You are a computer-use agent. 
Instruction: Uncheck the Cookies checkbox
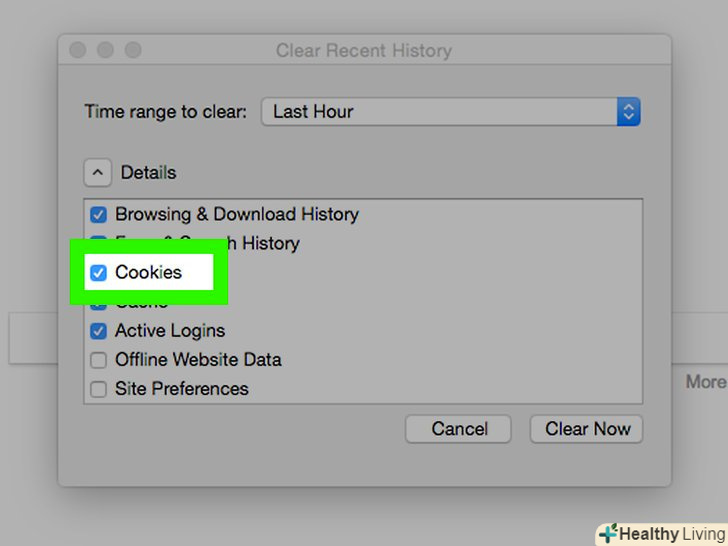coord(99,273)
